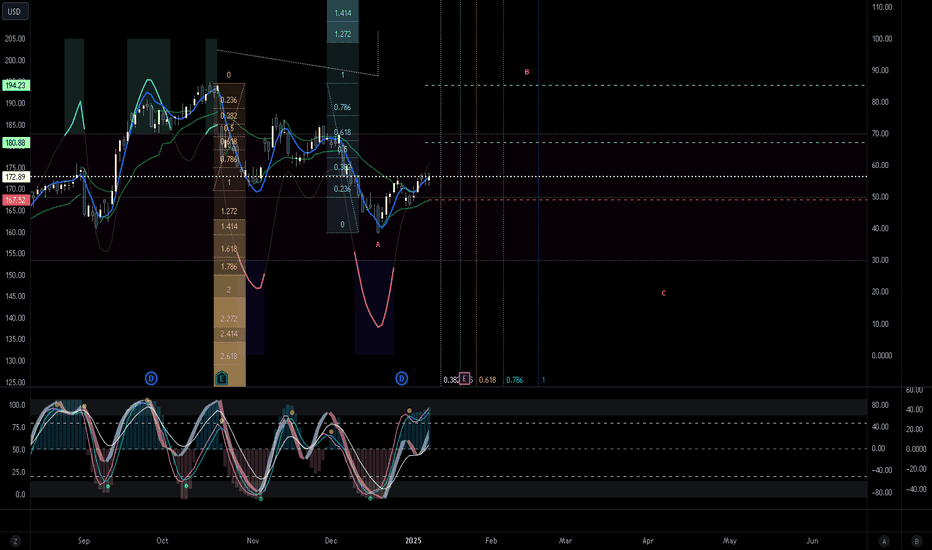Select the red wave label A below the candles
This screenshot has height=550, width=932.
coord(378,244)
